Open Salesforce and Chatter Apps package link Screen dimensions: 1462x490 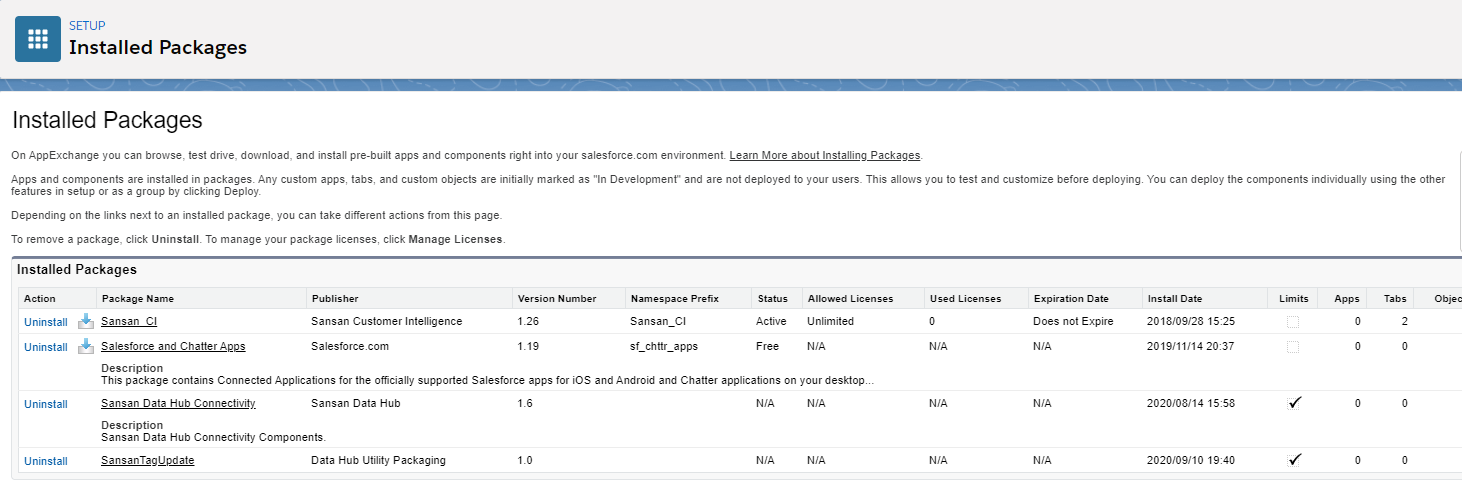point(173,346)
